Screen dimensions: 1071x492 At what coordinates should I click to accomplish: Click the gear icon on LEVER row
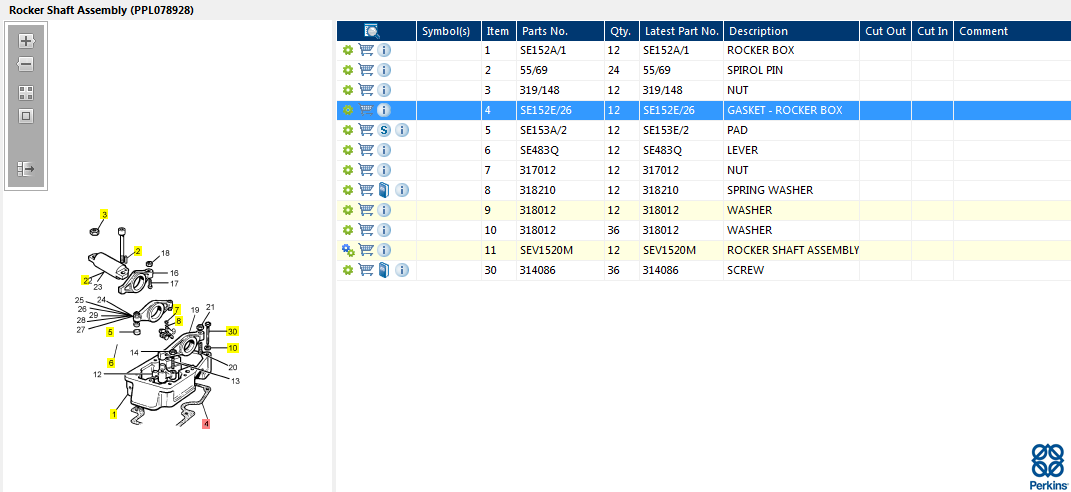[348, 150]
